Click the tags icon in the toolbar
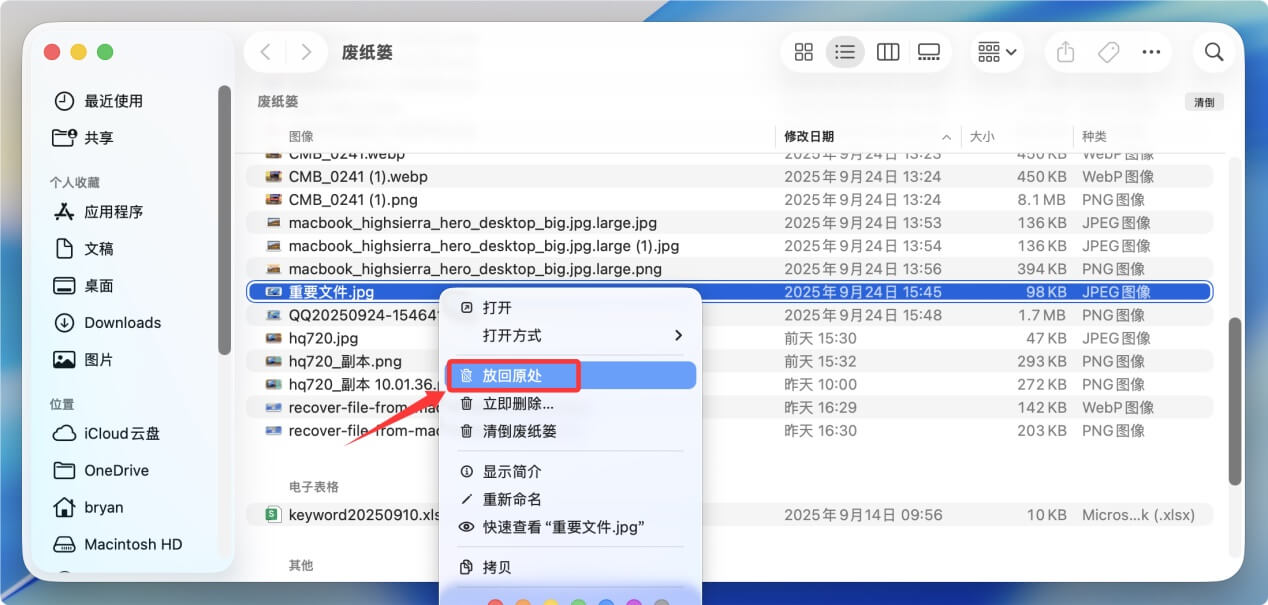Viewport: 1268px width, 605px height. [1108, 51]
